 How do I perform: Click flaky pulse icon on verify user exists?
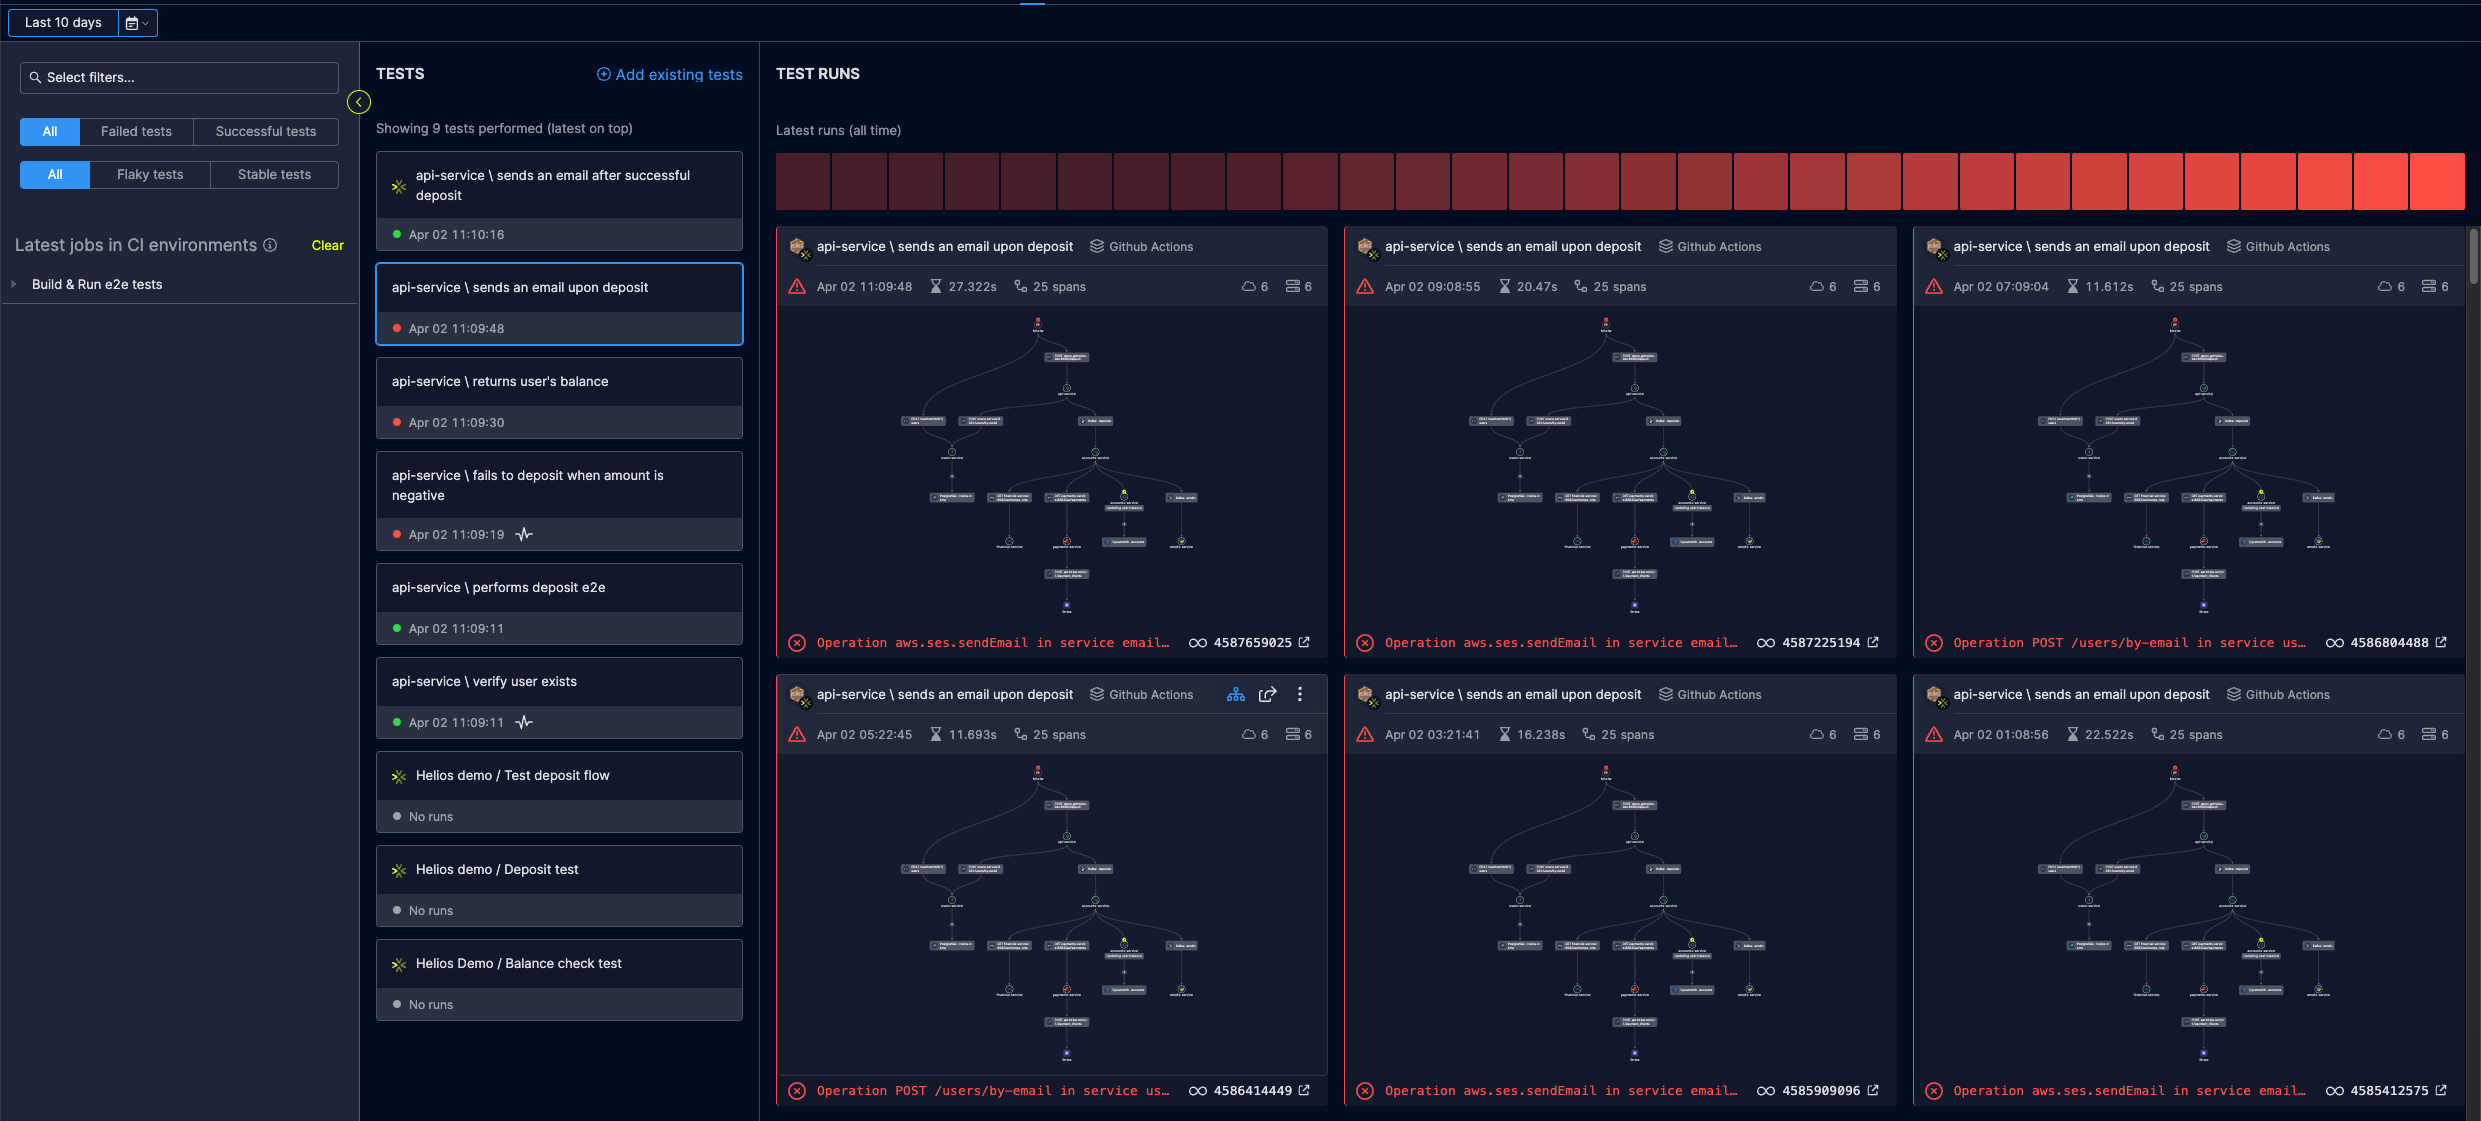(524, 722)
